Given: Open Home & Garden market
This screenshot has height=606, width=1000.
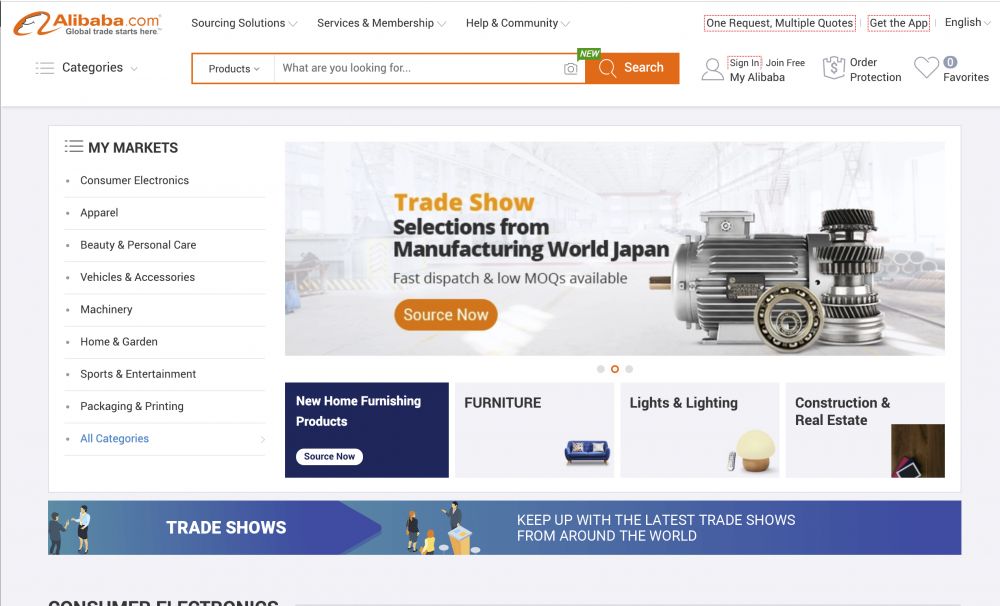Looking at the screenshot, I should (x=119, y=342).
